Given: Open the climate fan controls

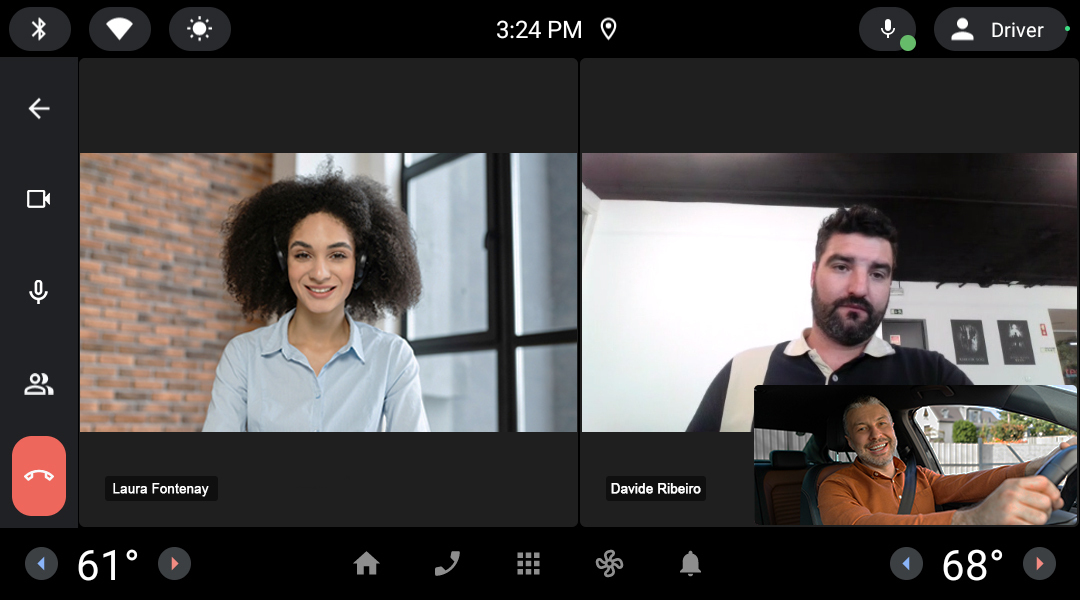Looking at the screenshot, I should 609,564.
